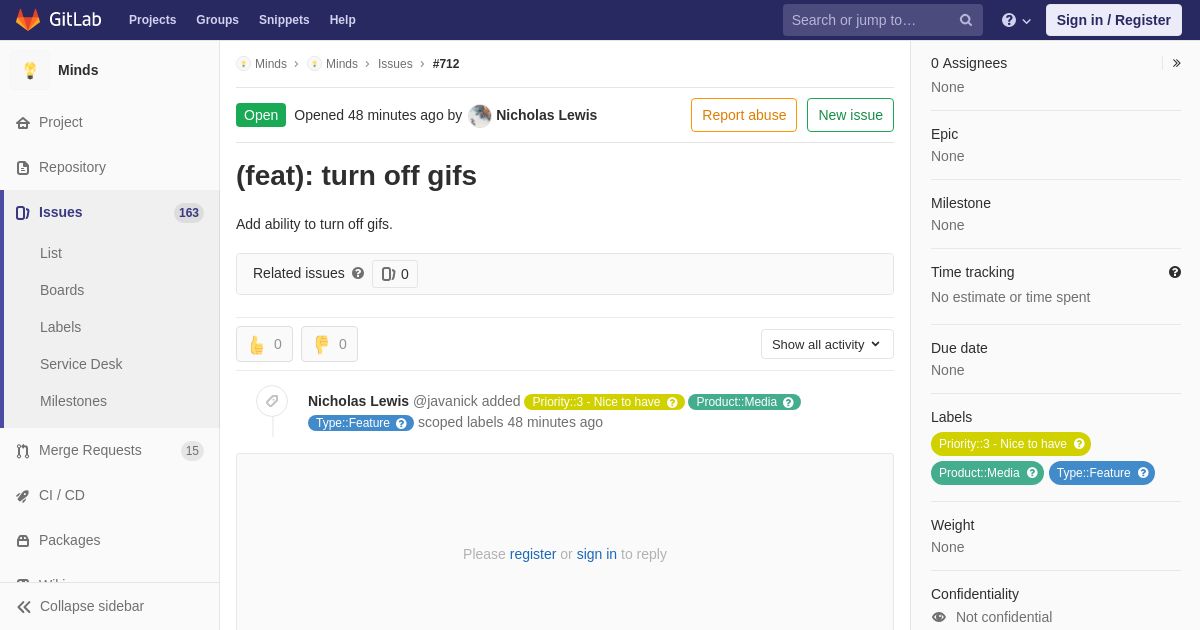The width and height of the screenshot is (1200, 630).
Task: Open Labels in Issues submenu
Action: click(60, 327)
